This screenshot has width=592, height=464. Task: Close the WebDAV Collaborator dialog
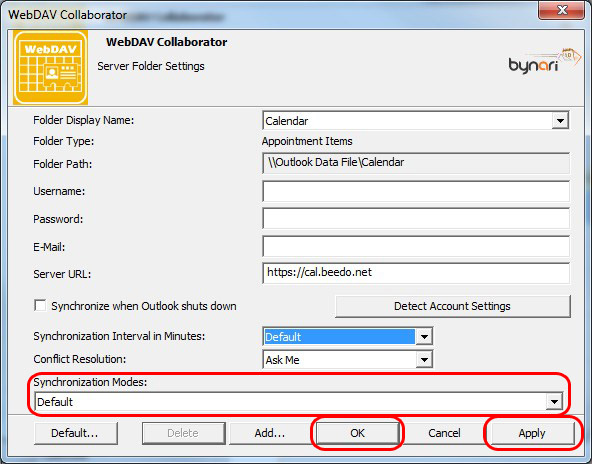561,10
